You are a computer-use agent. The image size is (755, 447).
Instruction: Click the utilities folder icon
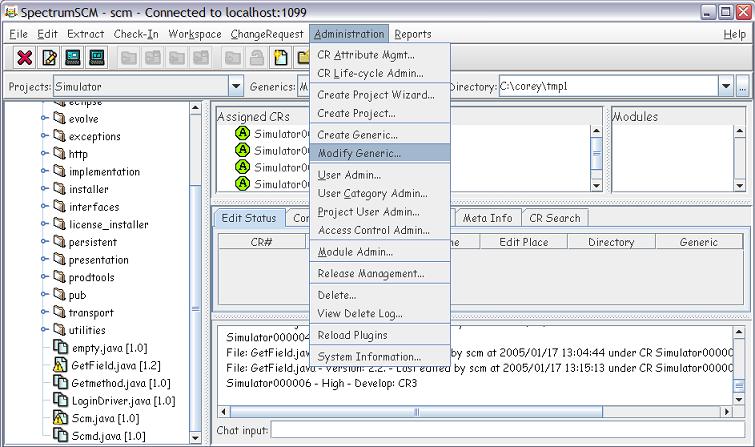(59, 329)
